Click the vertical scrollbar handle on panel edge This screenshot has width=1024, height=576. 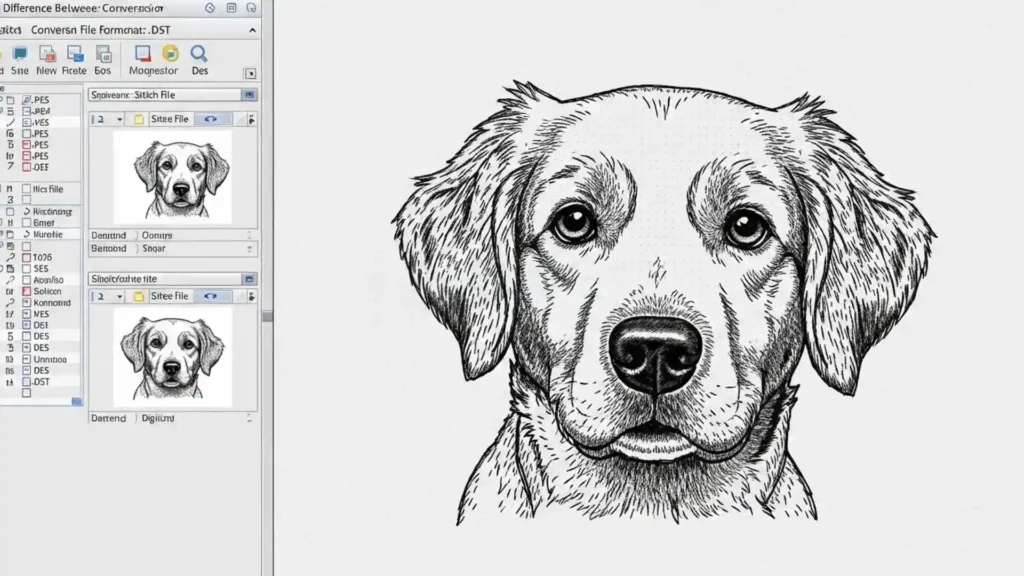pyautogui.click(x=268, y=316)
